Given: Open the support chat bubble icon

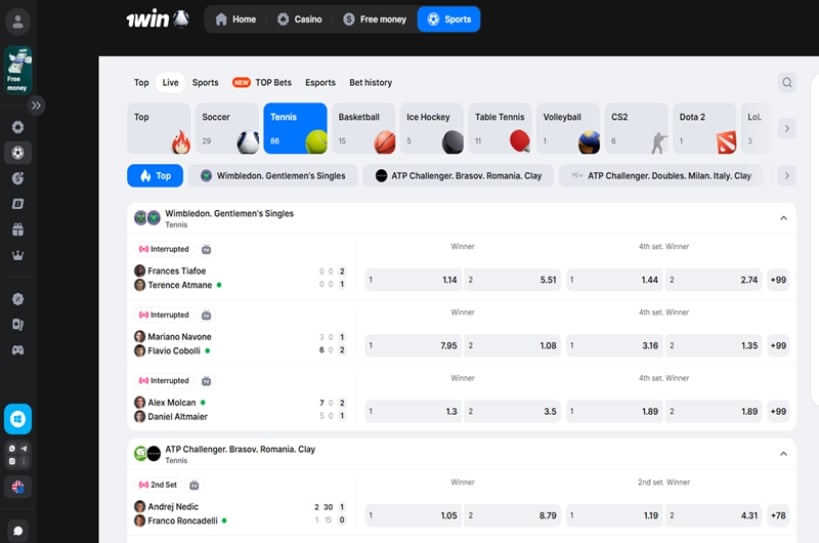Looking at the screenshot, I should [18, 531].
